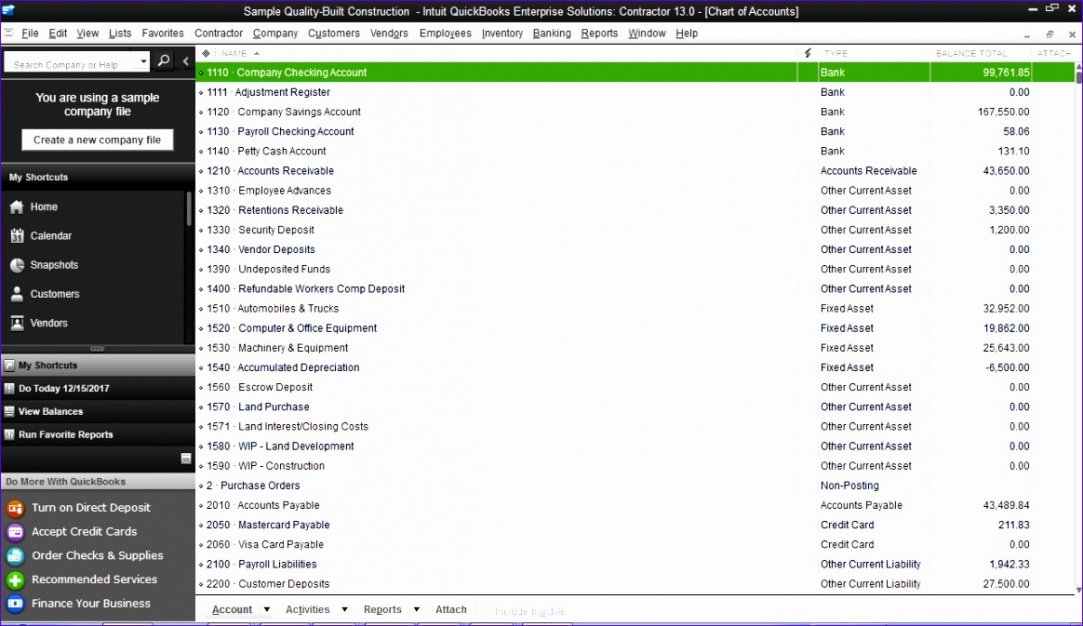Select 1590 WIP - Construction row
Image resolution: width=1083 pixels, height=626 pixels.
pos(635,466)
